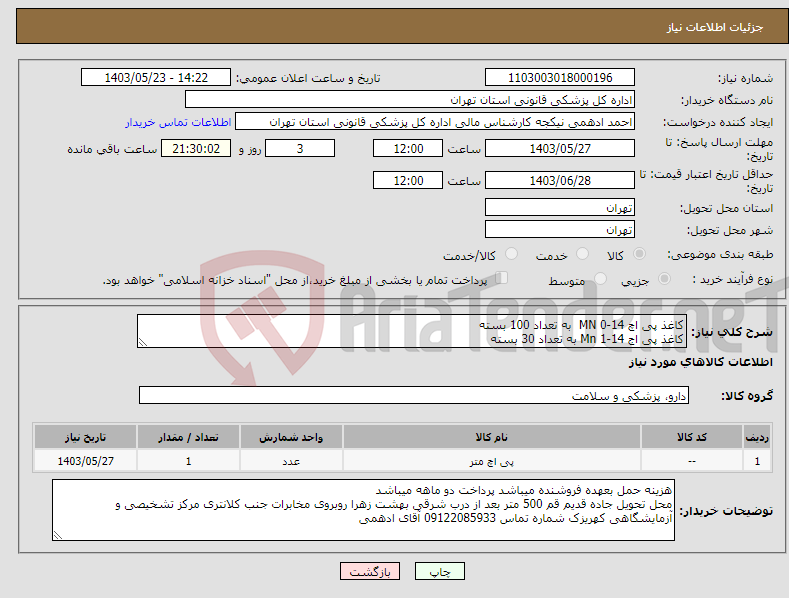Click the جزئیات اطلاعات نیاز page header
The width and height of the screenshot is (789, 598).
(x=715, y=27)
